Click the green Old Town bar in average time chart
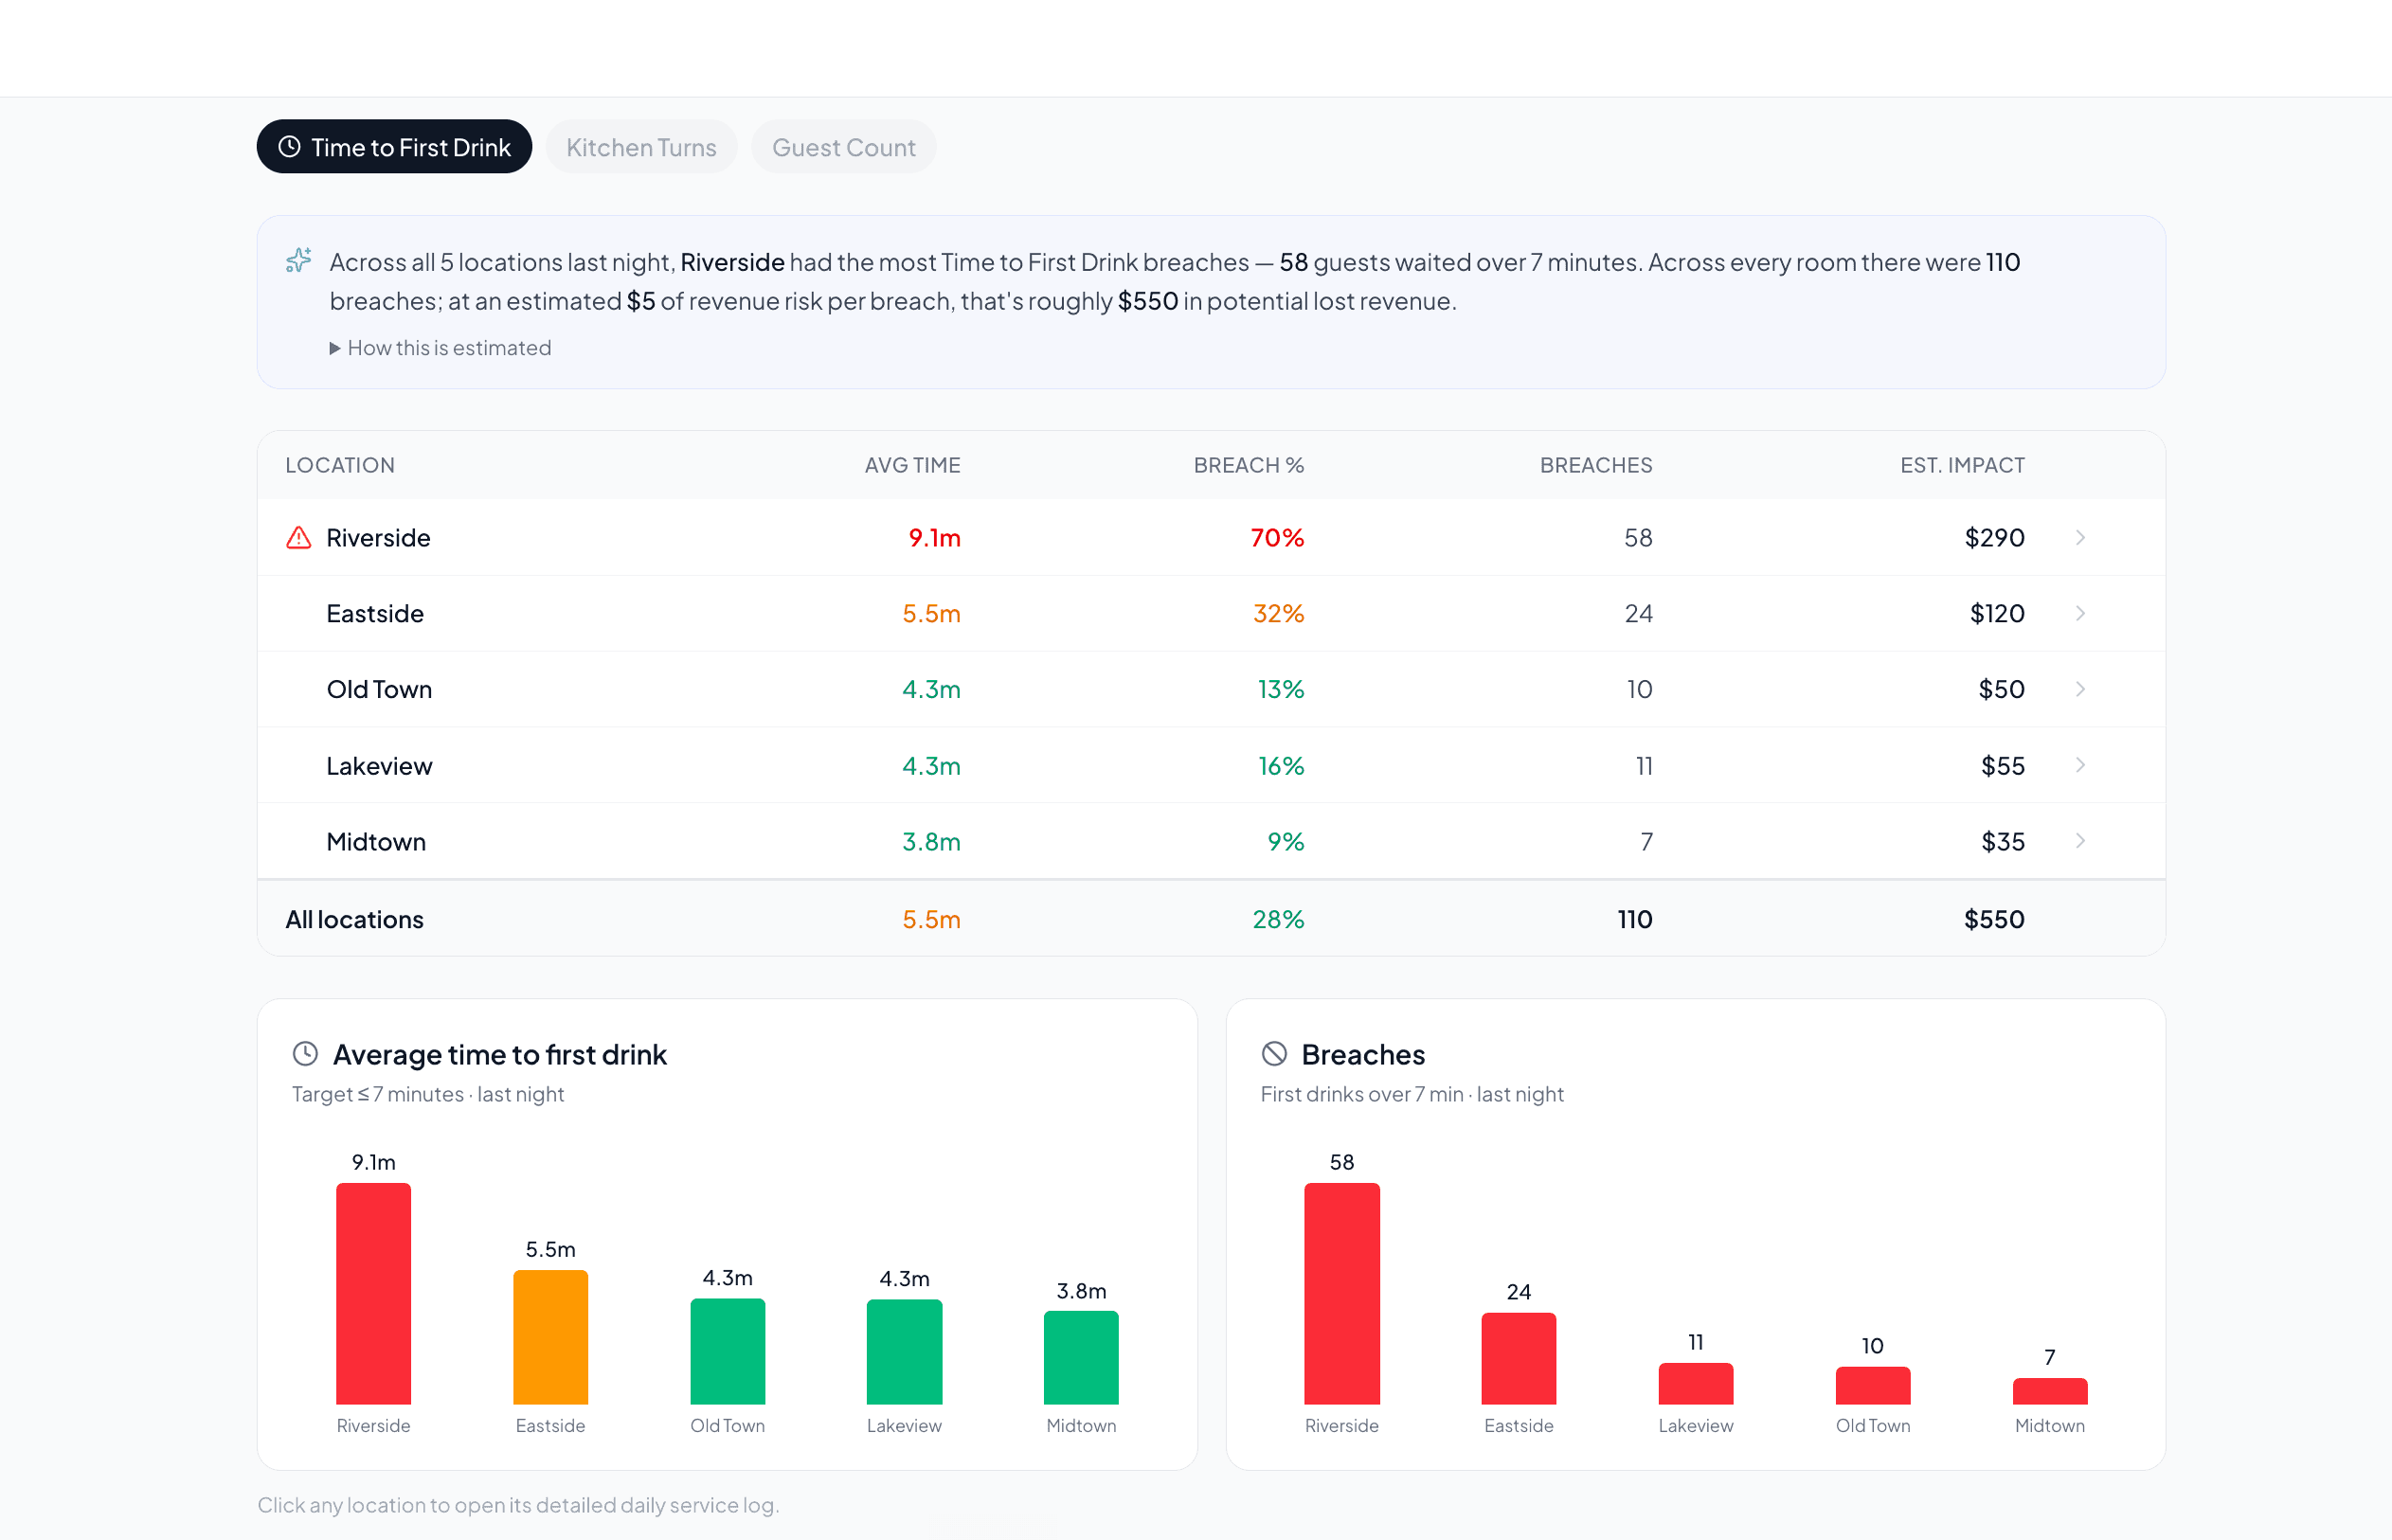 click(727, 1352)
